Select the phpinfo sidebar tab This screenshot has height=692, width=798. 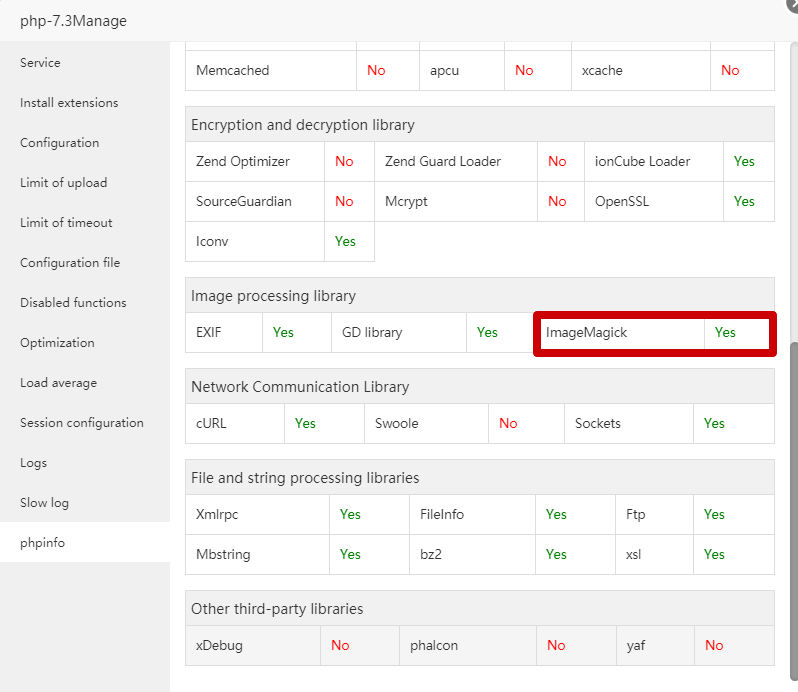42,543
